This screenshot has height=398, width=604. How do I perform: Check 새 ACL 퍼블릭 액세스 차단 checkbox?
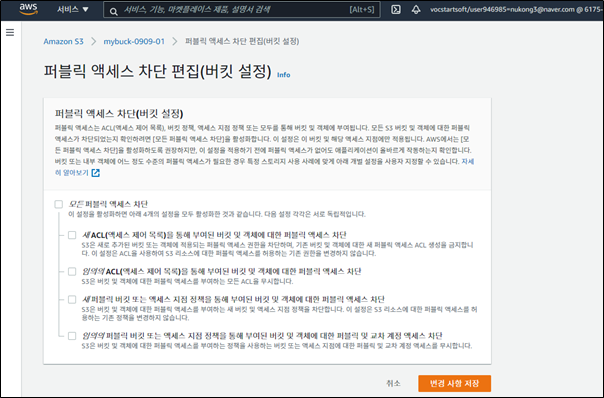click(x=72, y=235)
